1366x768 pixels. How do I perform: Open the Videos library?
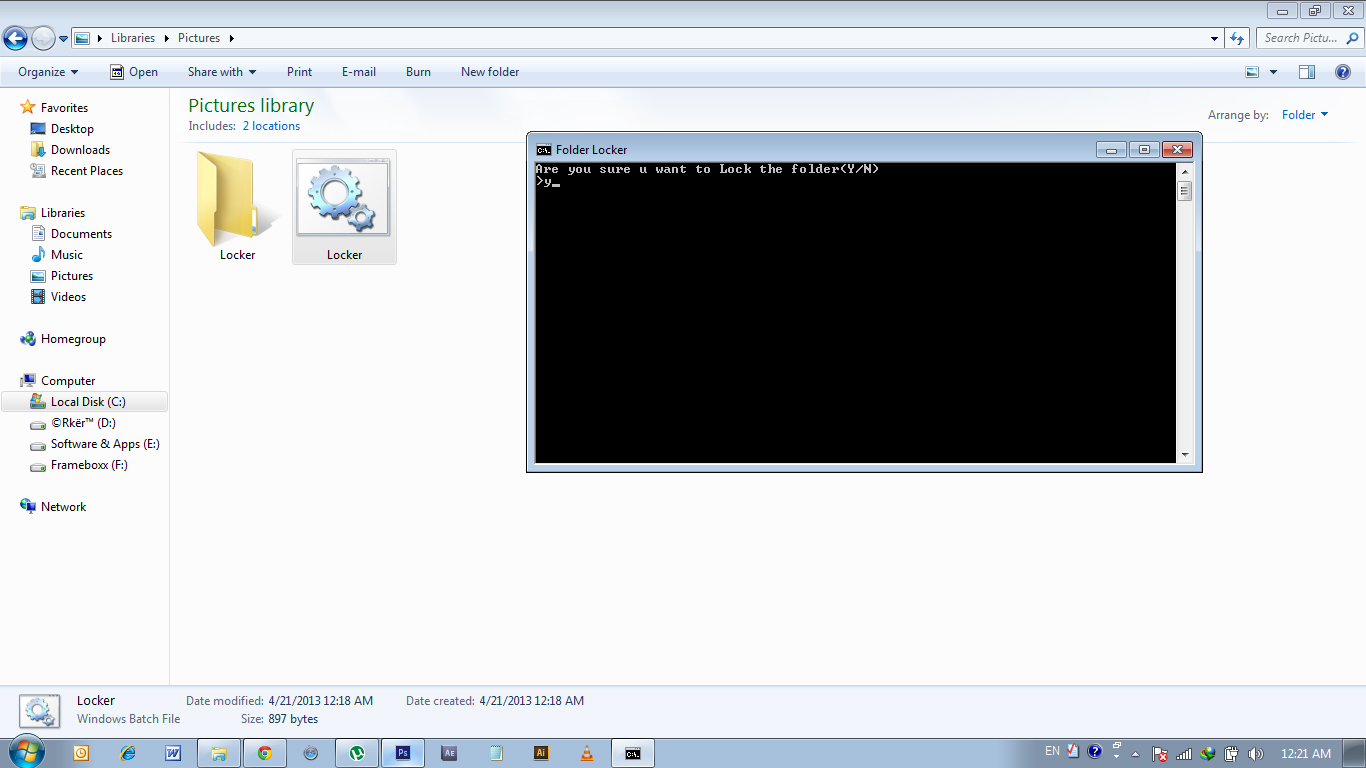point(68,297)
